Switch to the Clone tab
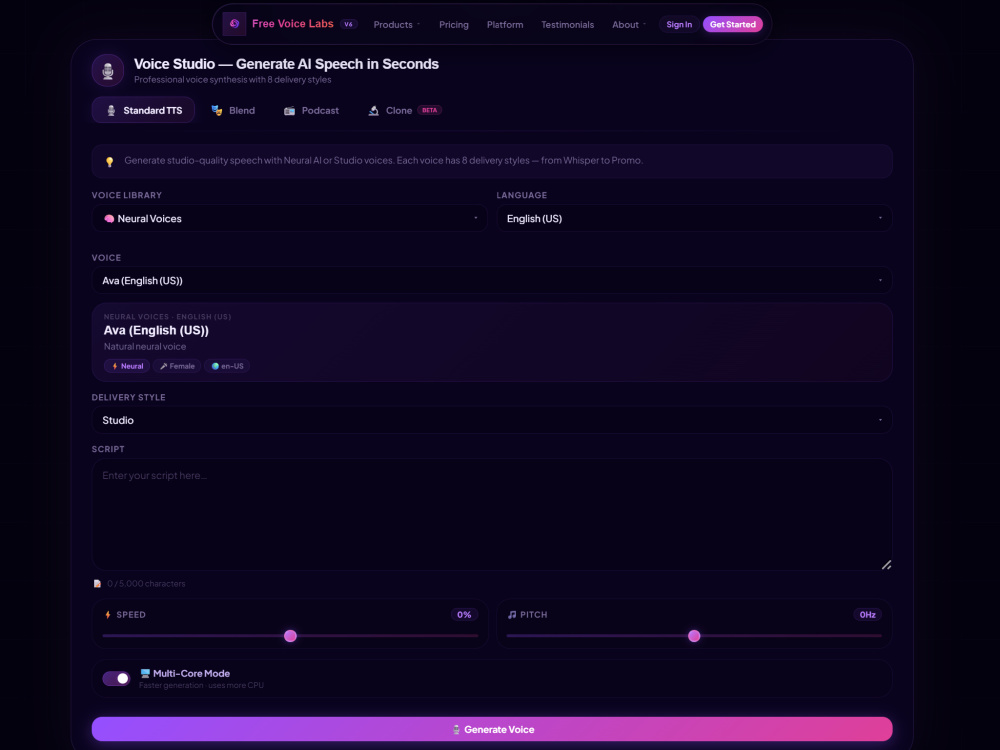1000x750 pixels. [404, 110]
